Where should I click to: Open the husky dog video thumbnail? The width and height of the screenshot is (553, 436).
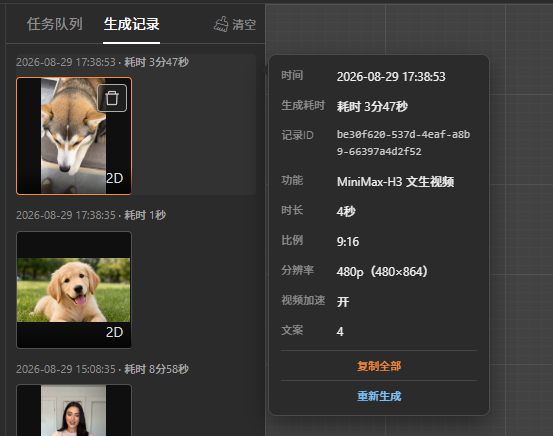(74, 136)
